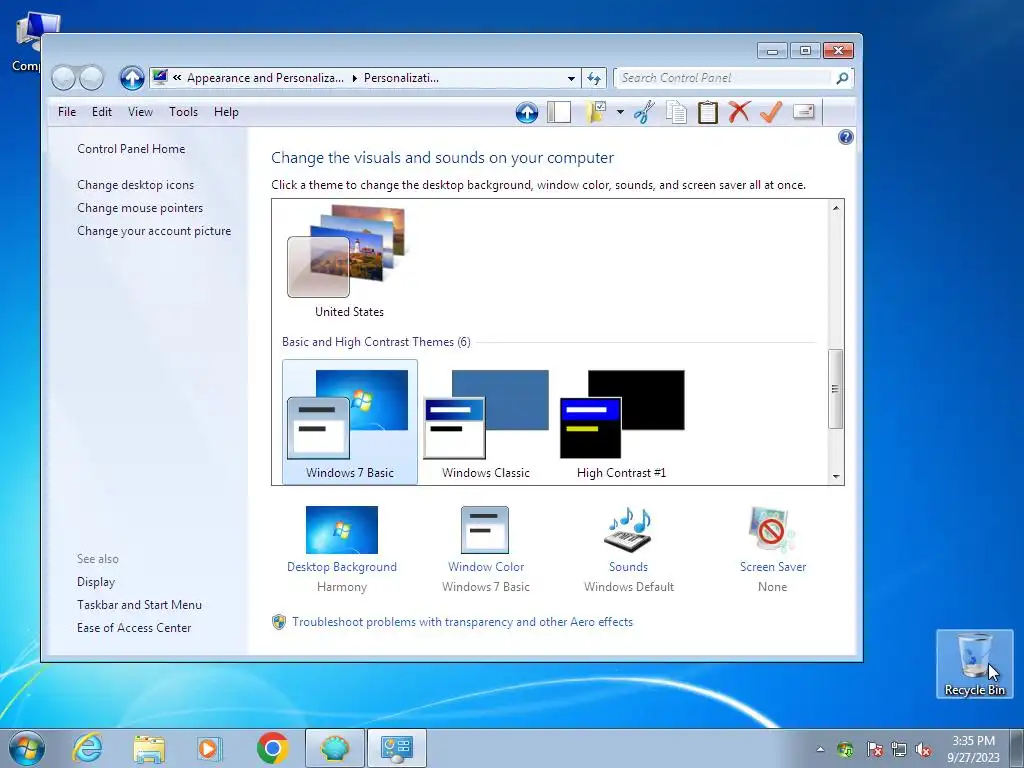
Task: Click the muted volume tray icon
Action: (923, 749)
